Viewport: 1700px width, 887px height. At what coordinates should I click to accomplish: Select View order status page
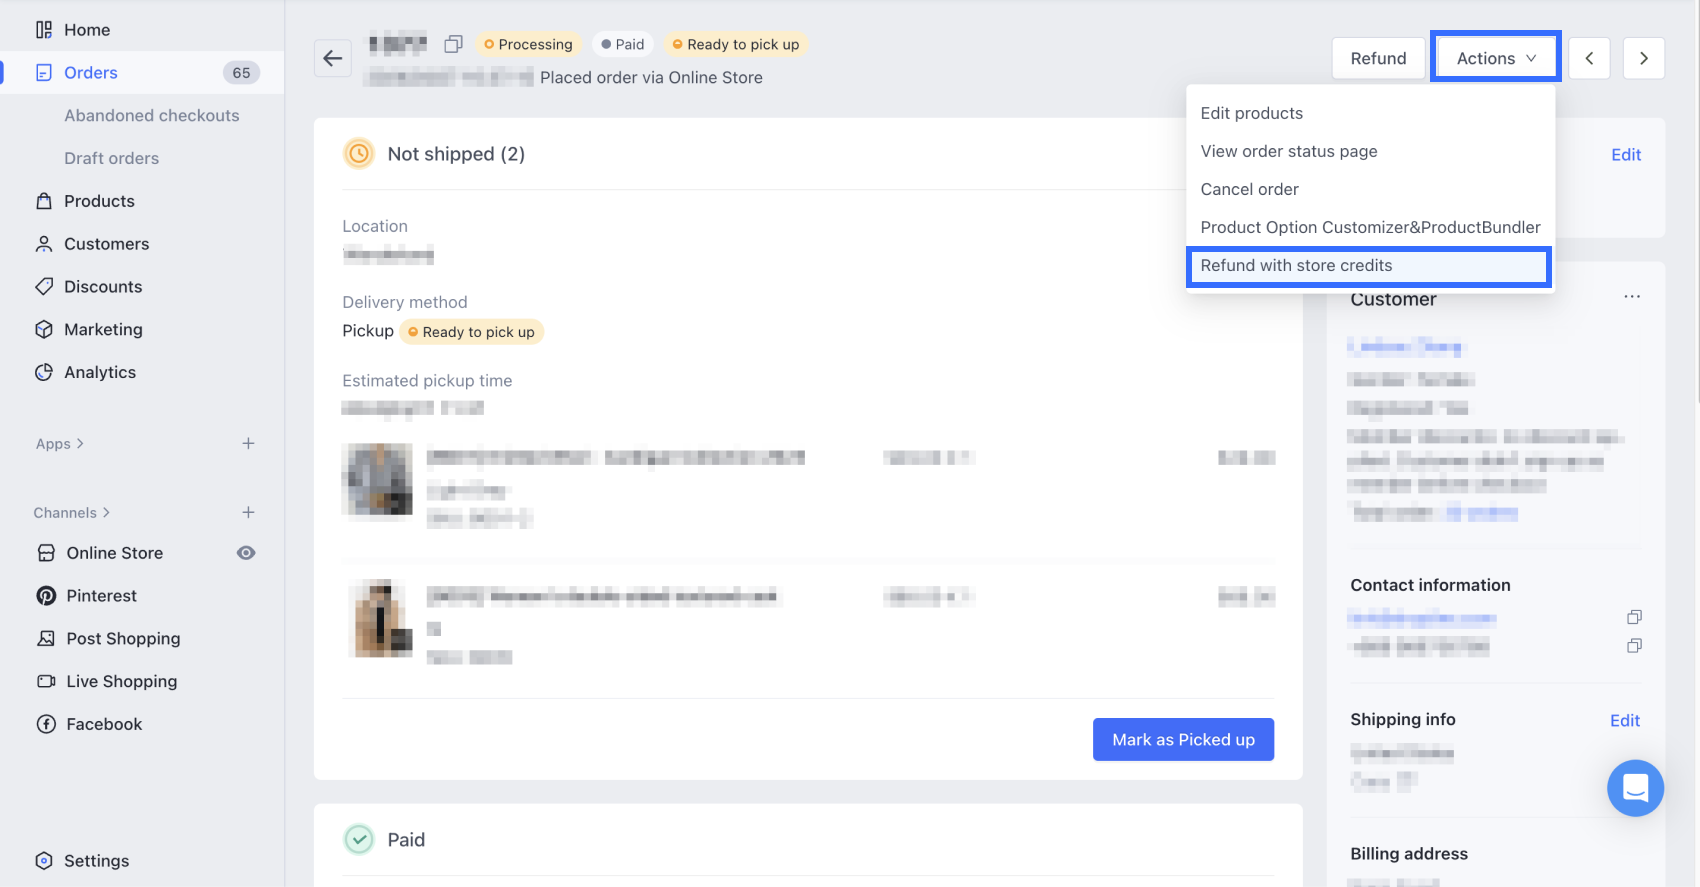[x=1288, y=151]
